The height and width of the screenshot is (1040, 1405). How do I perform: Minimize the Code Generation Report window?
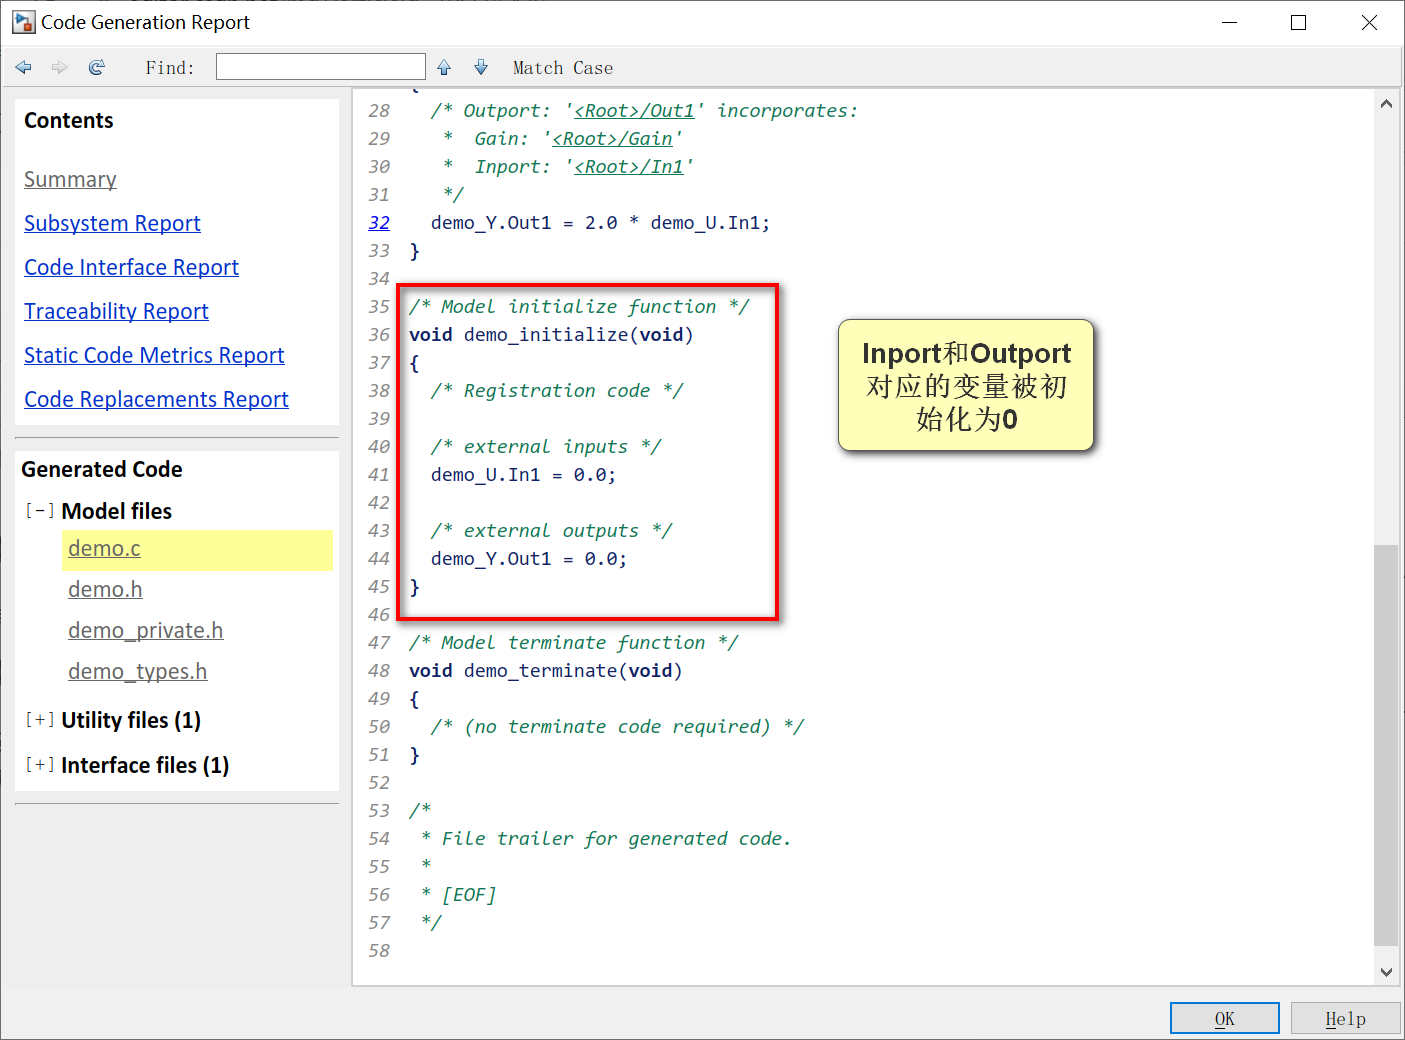1229,22
